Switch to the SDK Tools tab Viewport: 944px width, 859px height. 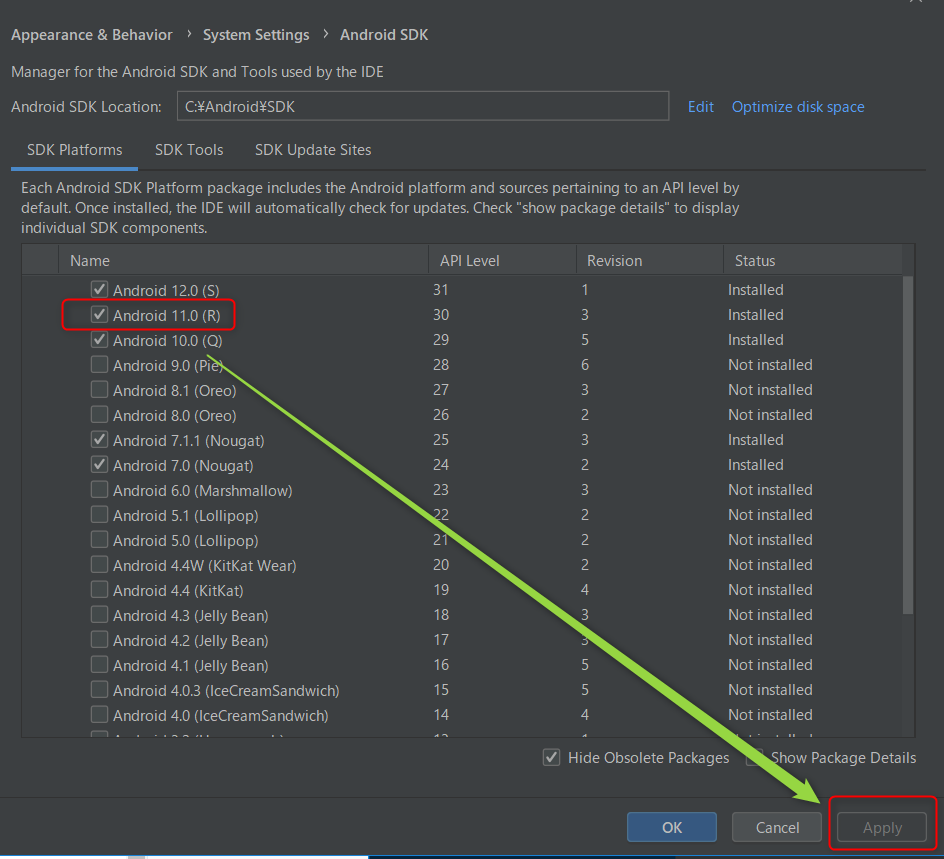(189, 150)
